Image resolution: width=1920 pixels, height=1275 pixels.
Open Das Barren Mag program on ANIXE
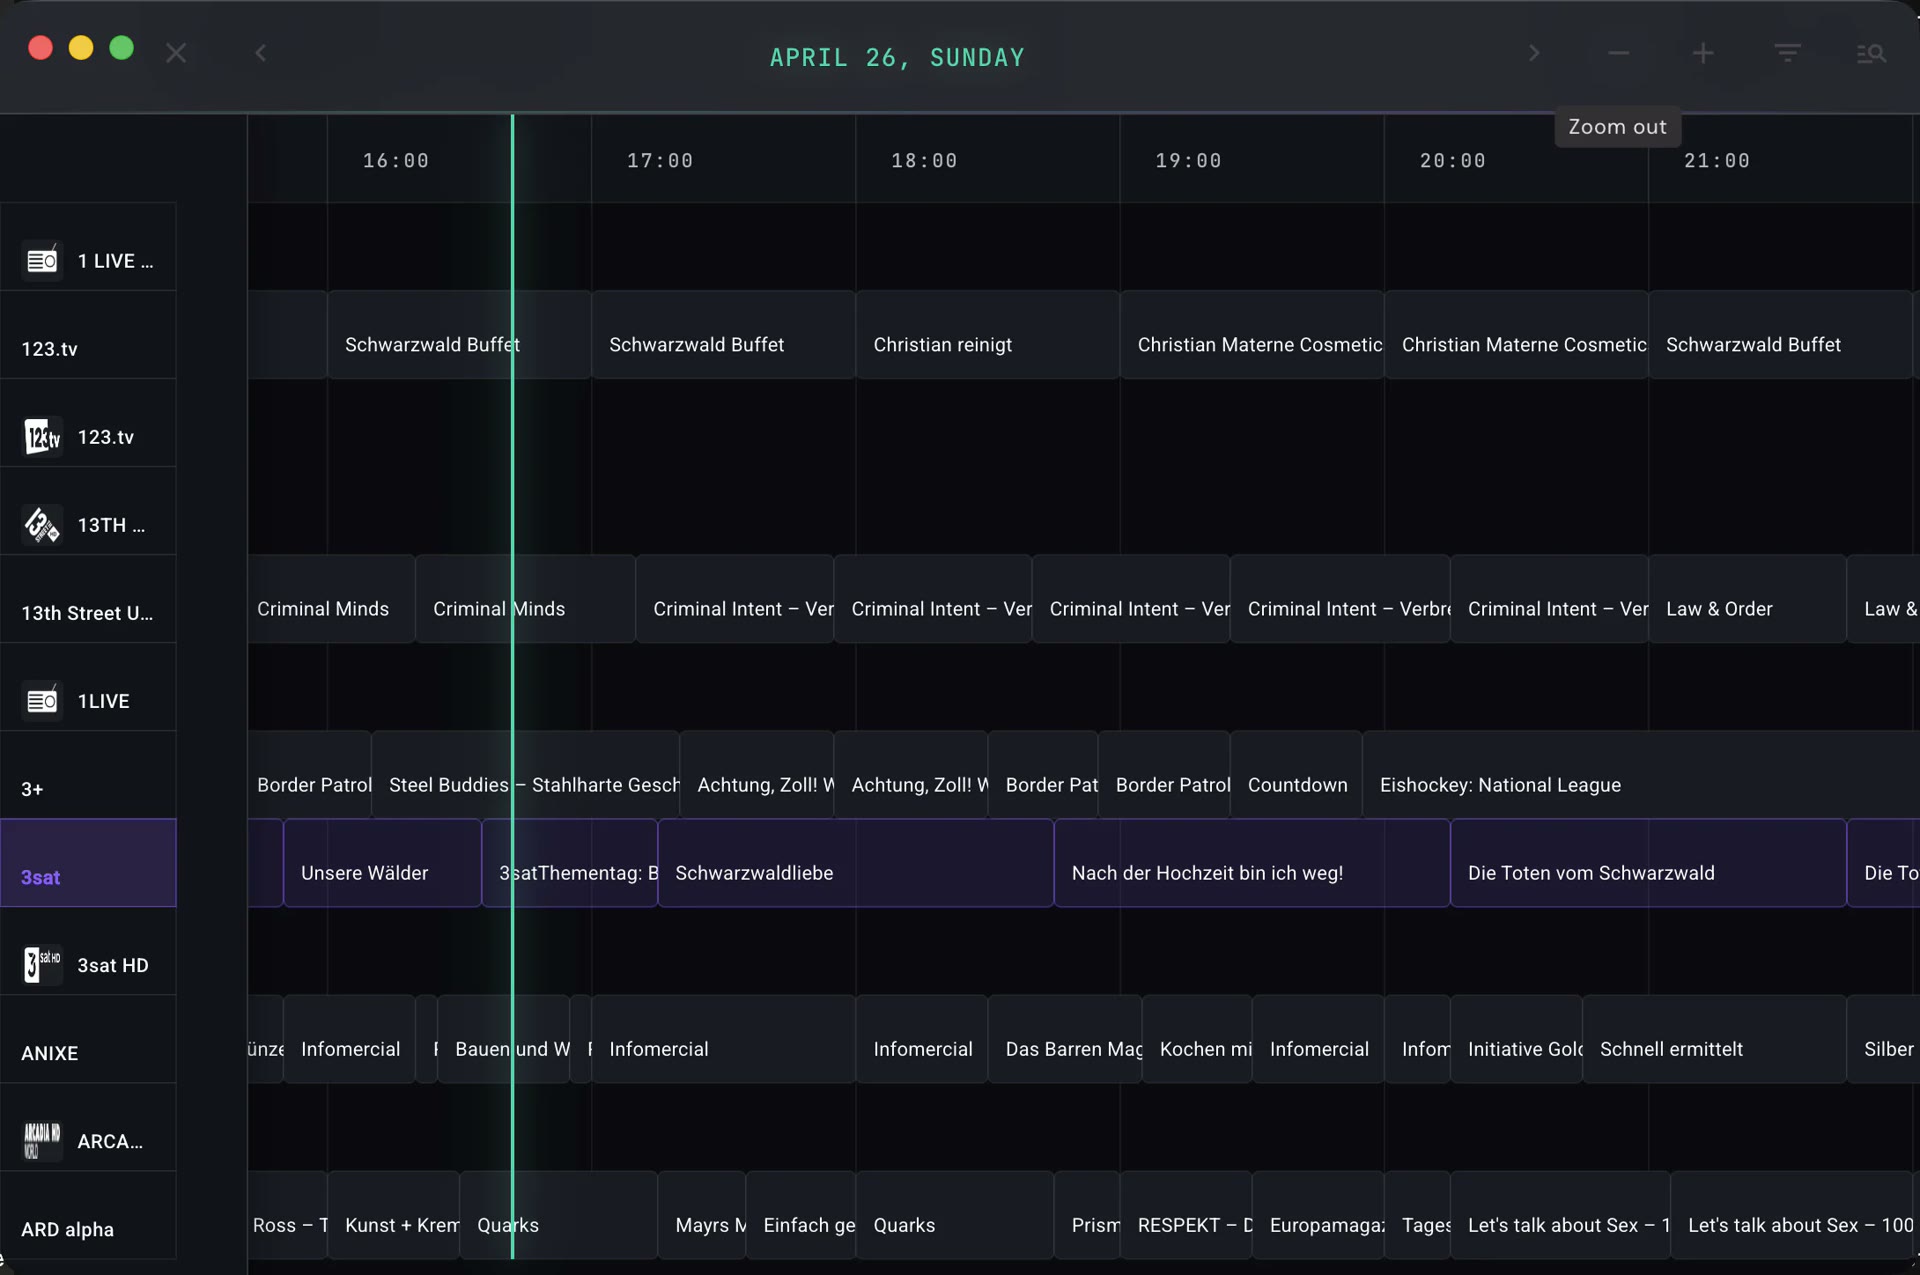pos(1065,1039)
